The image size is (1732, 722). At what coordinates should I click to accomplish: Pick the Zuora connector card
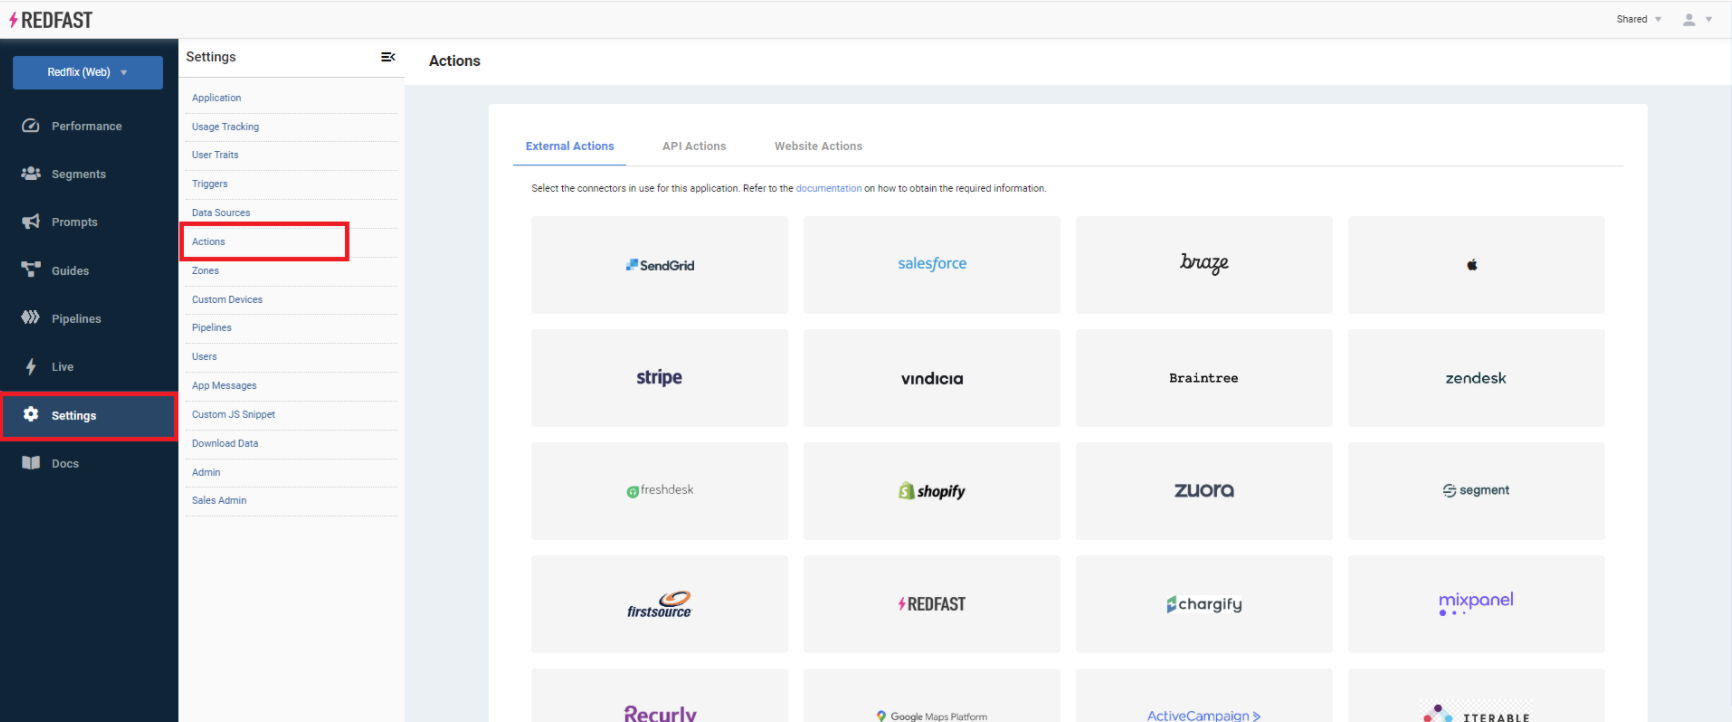(1204, 491)
